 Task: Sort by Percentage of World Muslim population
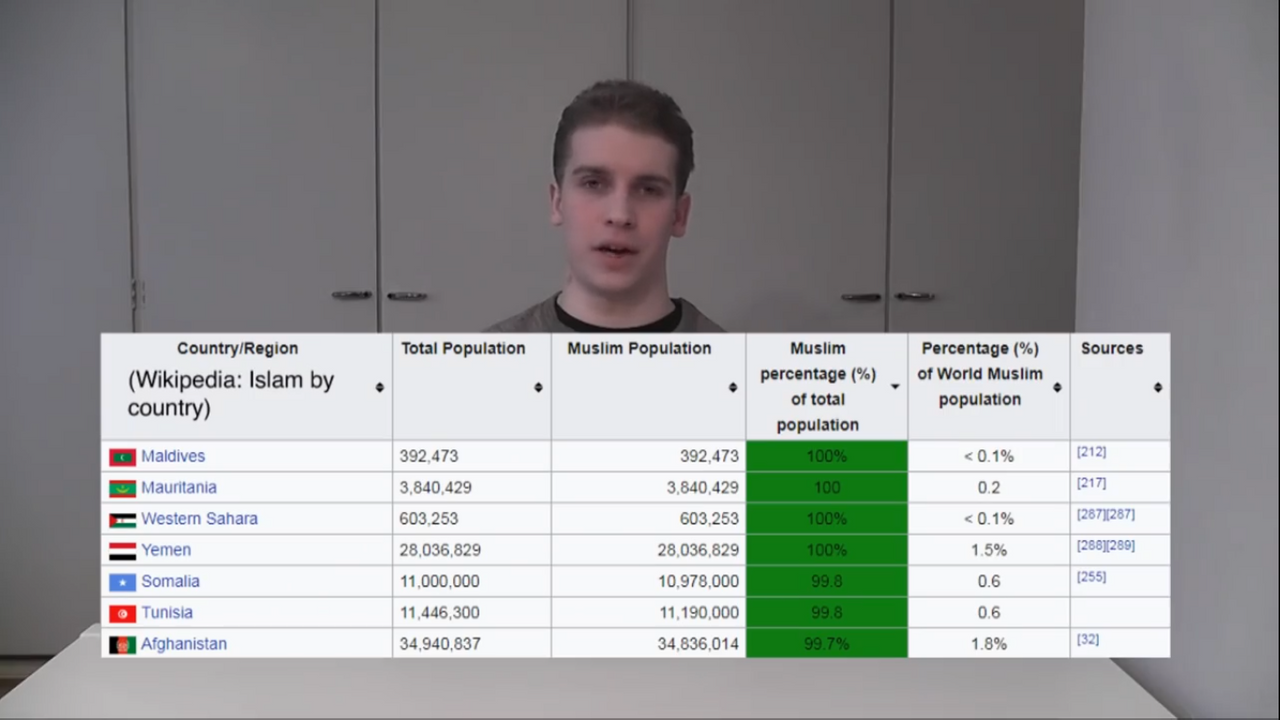click(x=1057, y=387)
